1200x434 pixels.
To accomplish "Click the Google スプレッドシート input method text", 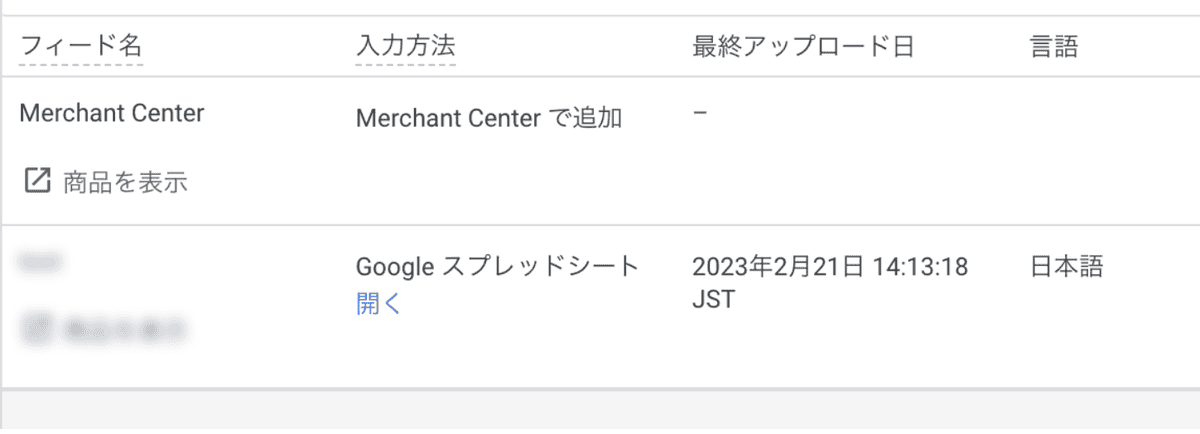I will coord(497,266).
